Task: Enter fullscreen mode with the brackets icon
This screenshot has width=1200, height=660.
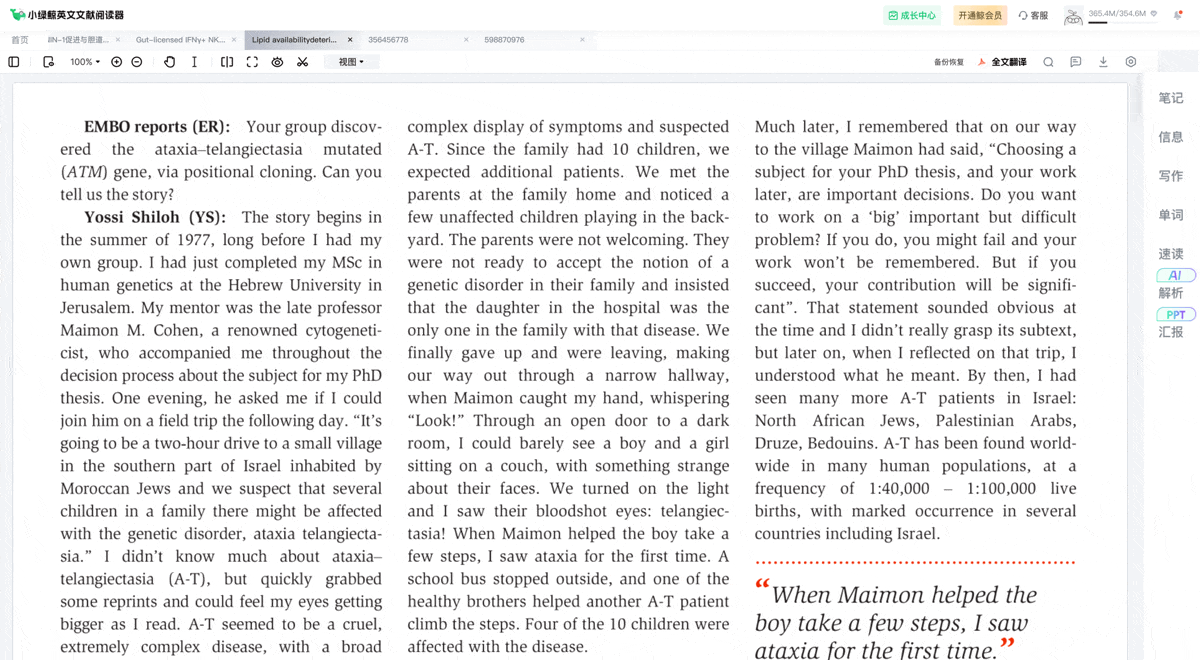Action: (x=252, y=62)
